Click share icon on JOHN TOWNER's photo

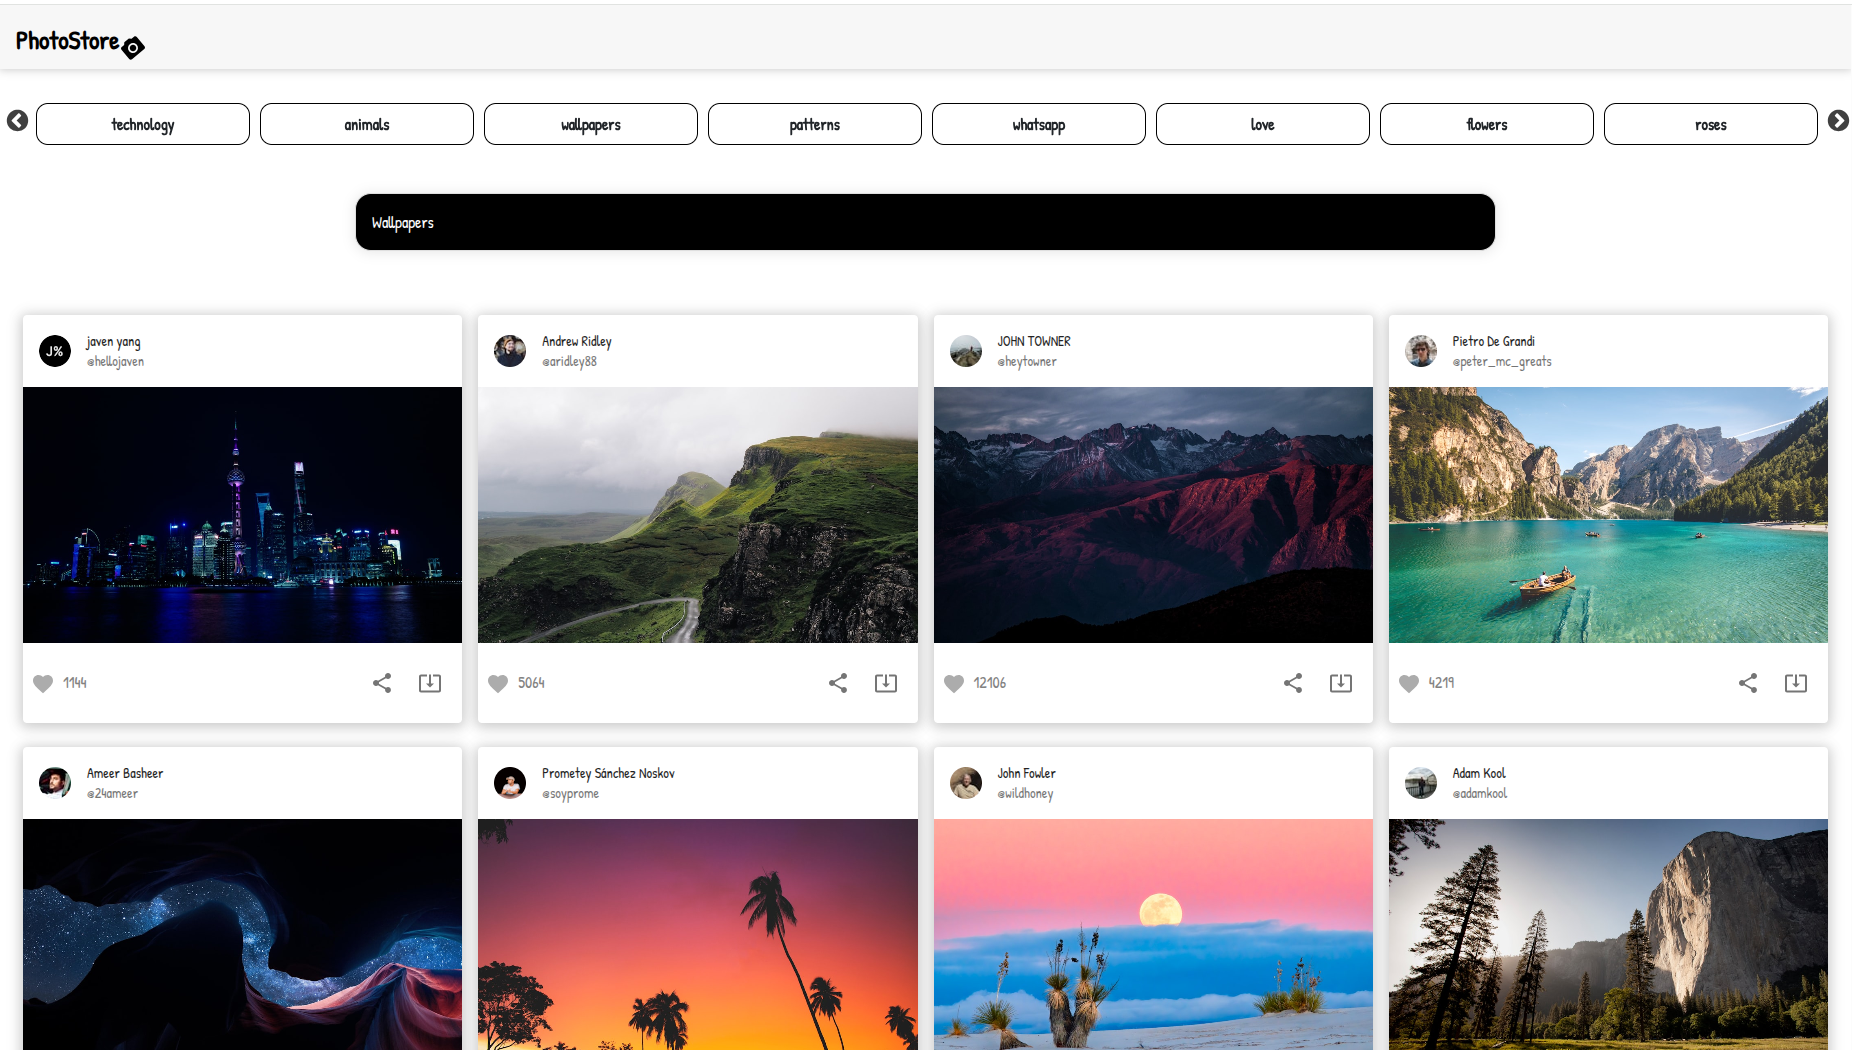[1293, 683]
